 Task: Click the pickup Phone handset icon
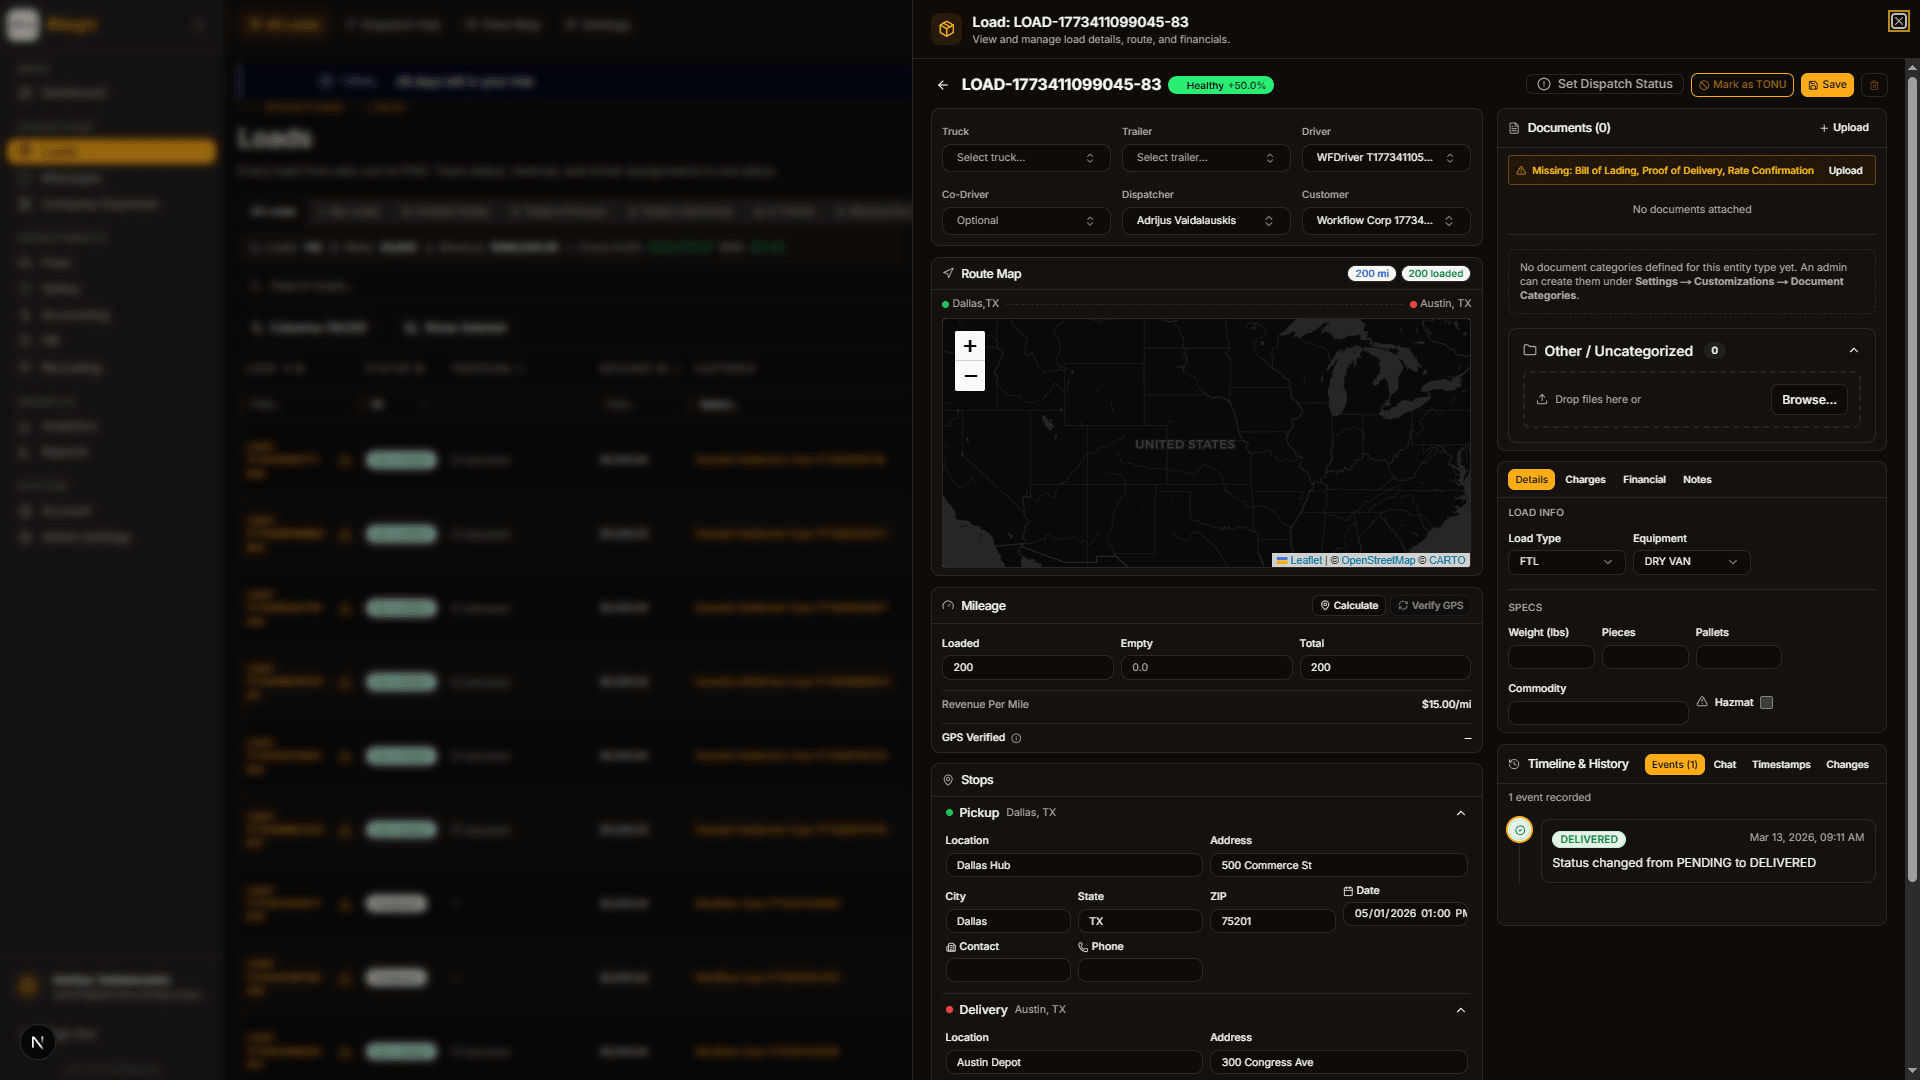coord(1083,947)
